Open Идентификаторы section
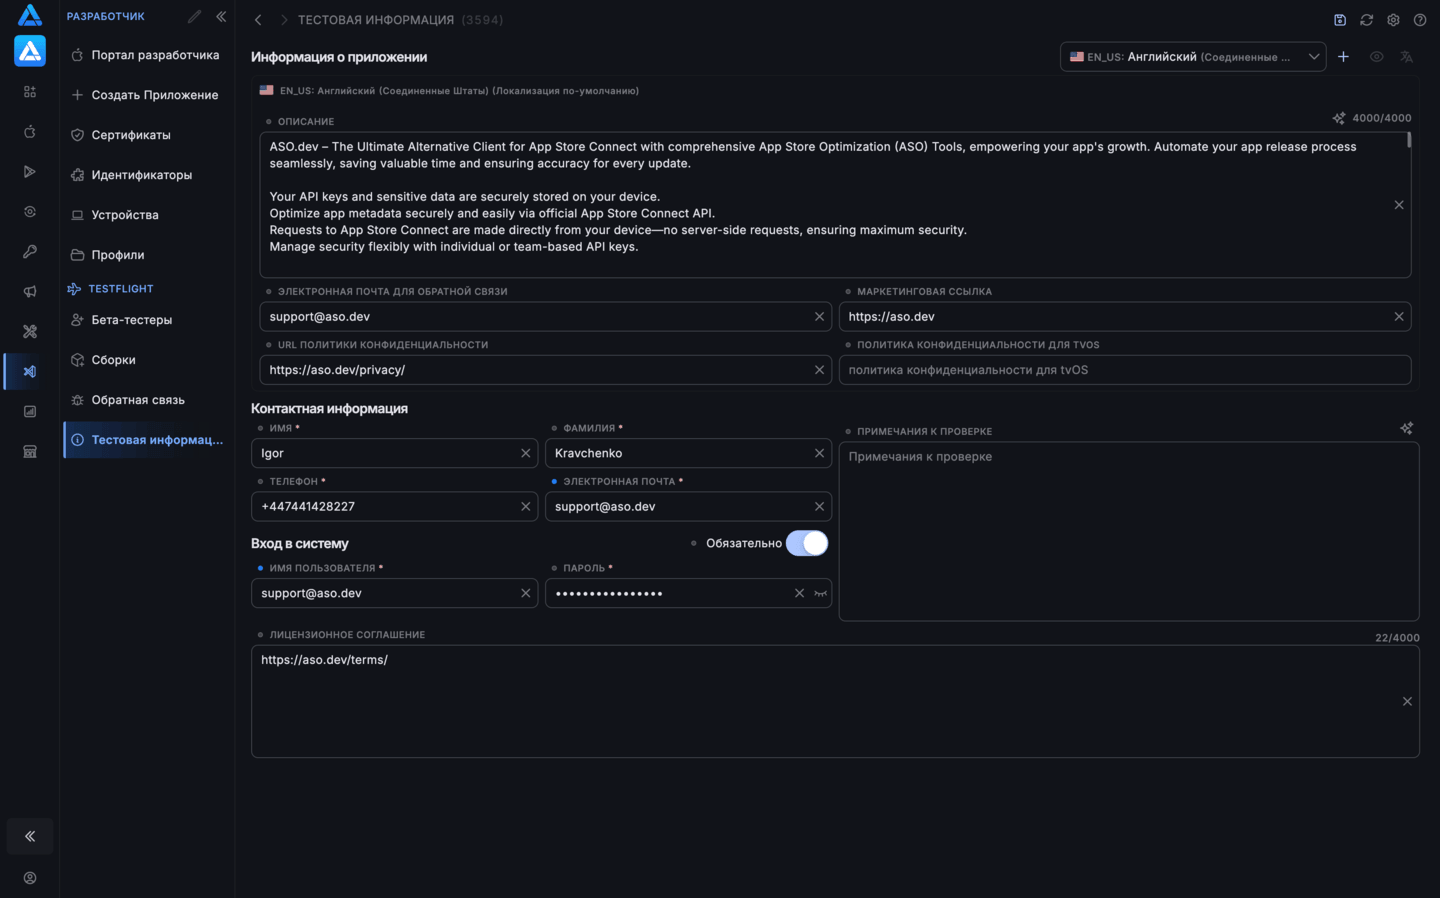 coord(146,175)
